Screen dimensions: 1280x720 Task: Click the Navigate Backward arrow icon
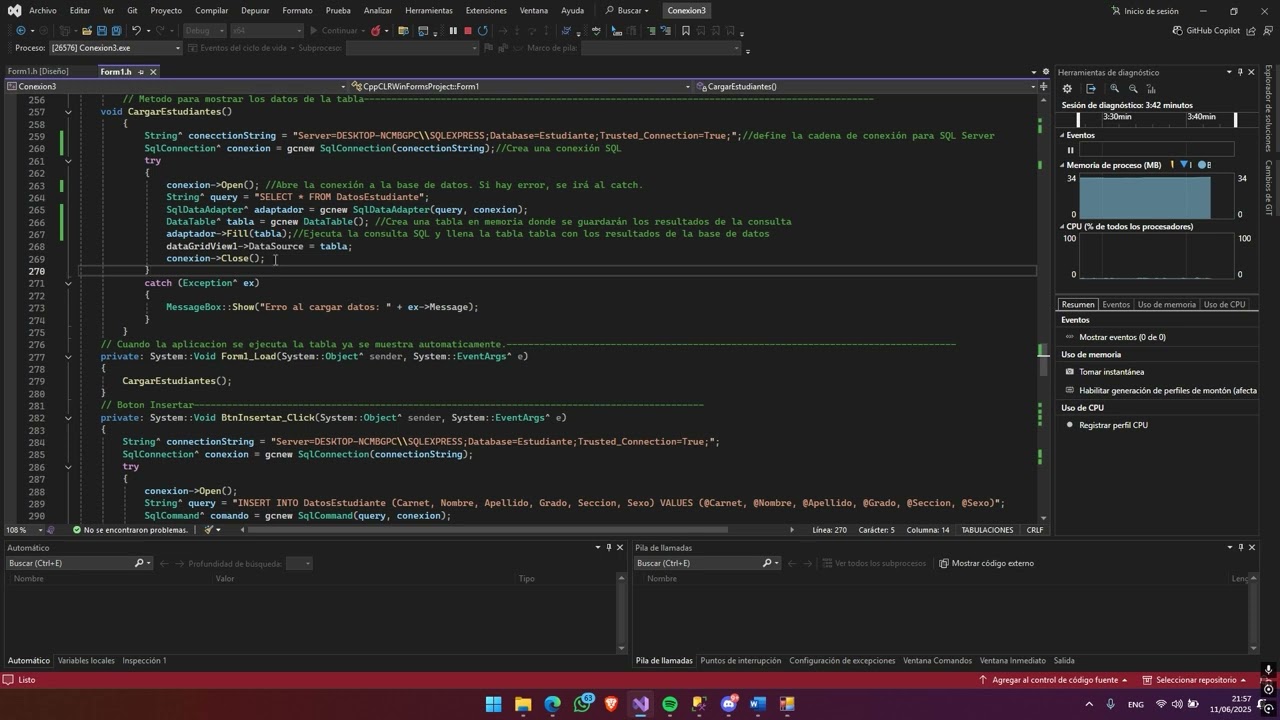click(20, 31)
